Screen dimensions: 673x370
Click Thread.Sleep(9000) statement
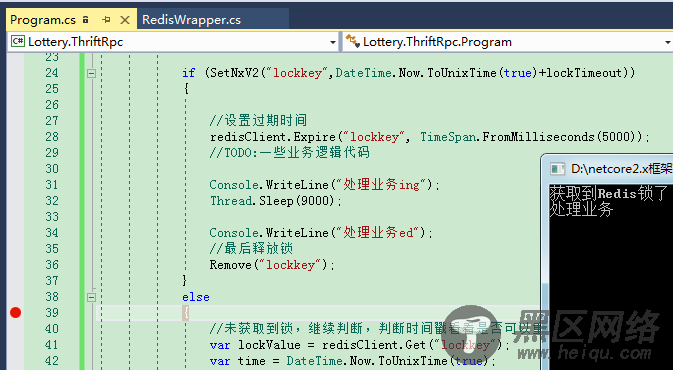(276, 201)
